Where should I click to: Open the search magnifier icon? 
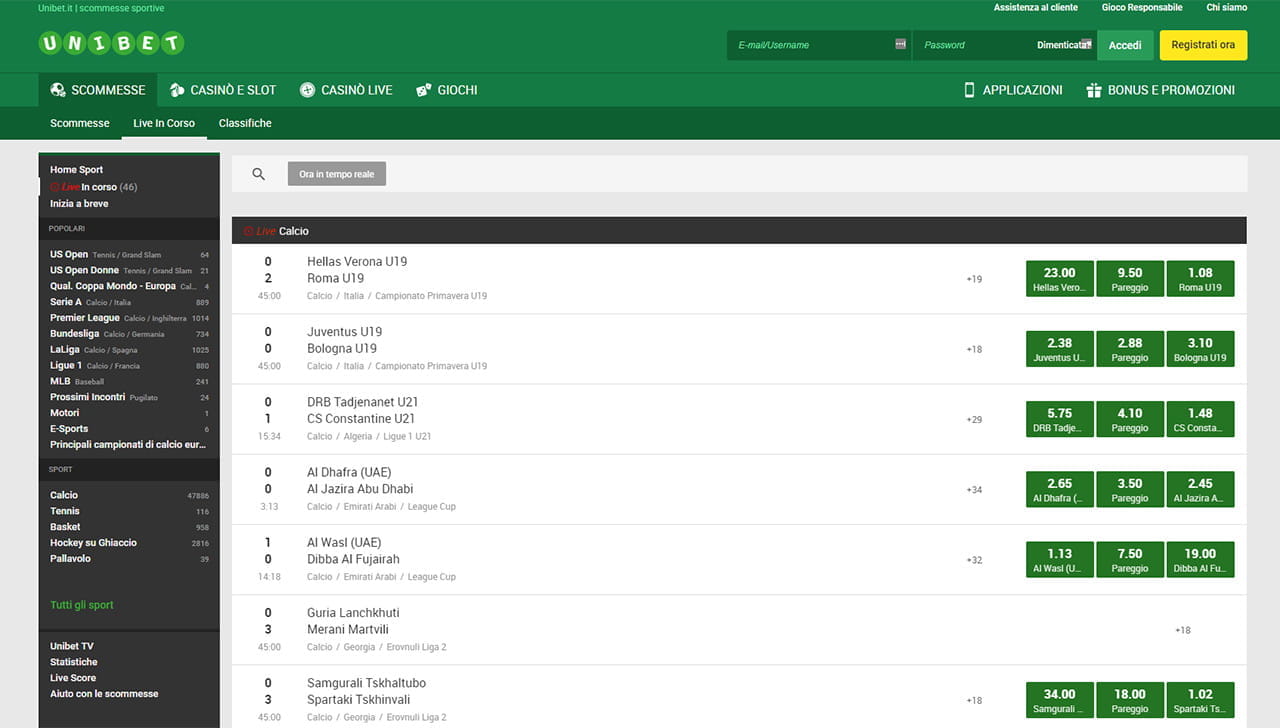[x=259, y=174]
